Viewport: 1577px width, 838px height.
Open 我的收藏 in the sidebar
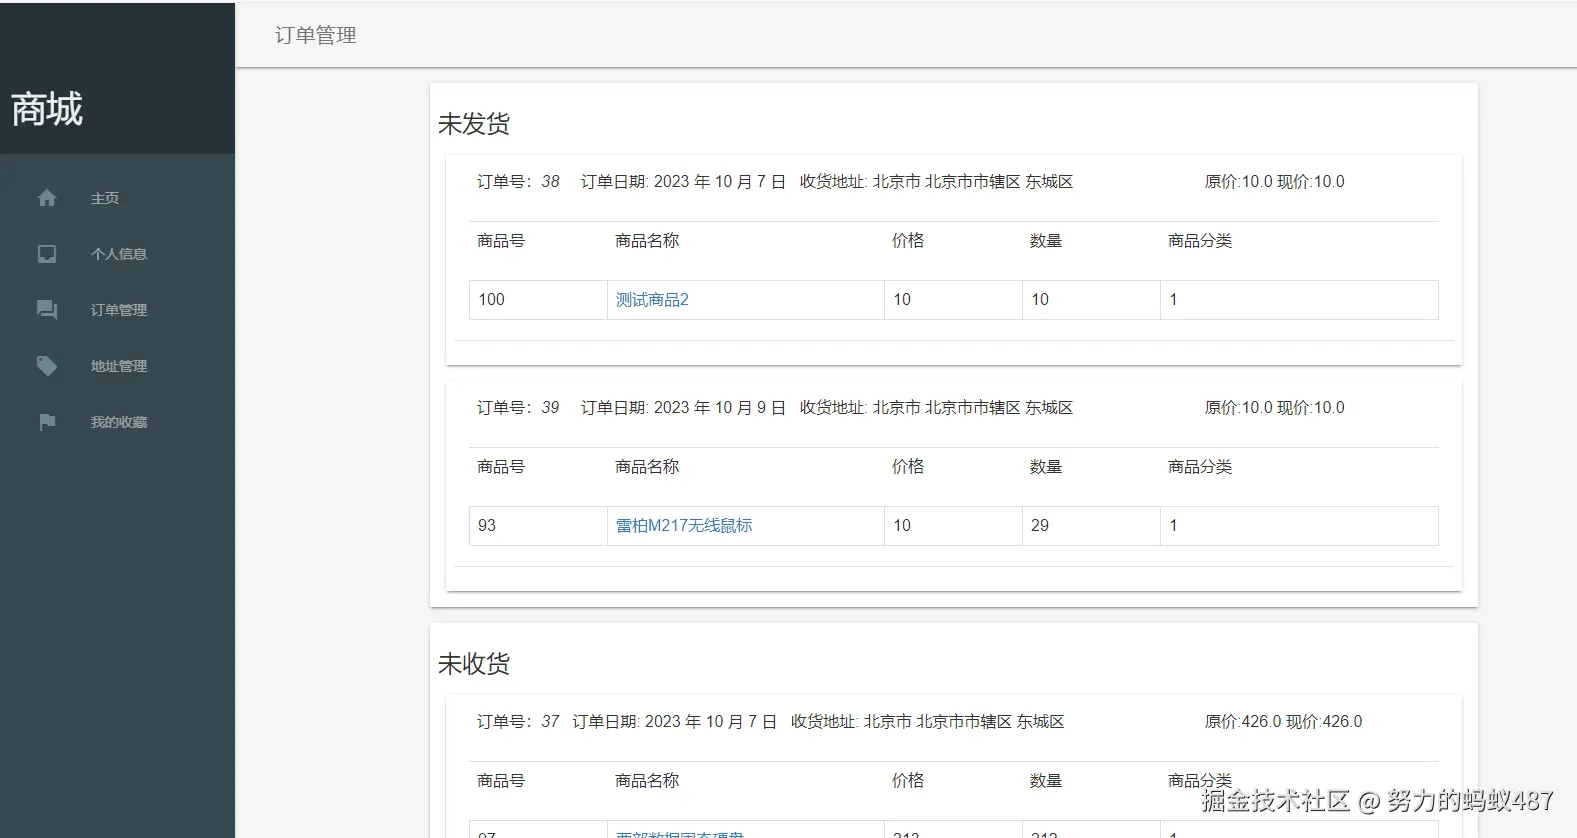(x=119, y=422)
